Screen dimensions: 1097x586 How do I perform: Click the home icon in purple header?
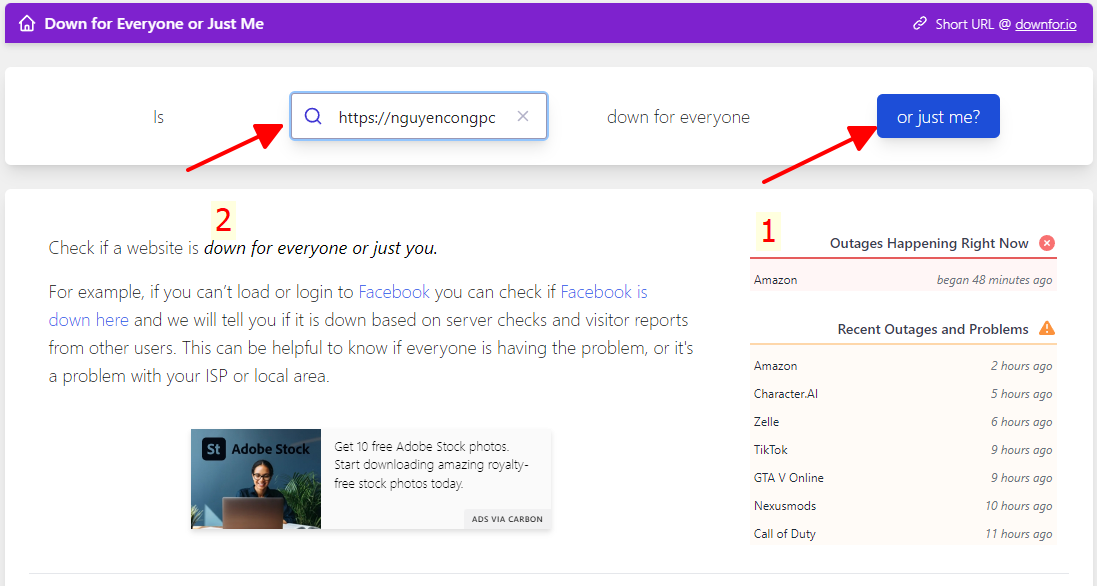tap(27, 24)
